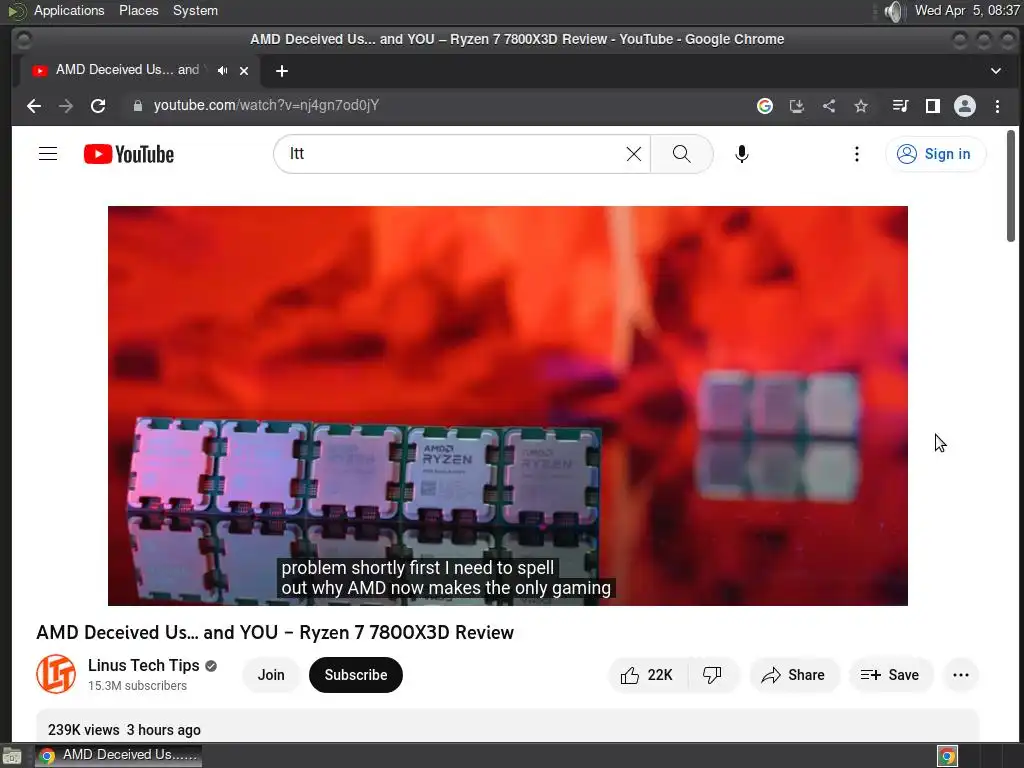Open the media controls icon in Chrome toolbar
Viewport: 1024px width, 768px height.
pos(901,106)
